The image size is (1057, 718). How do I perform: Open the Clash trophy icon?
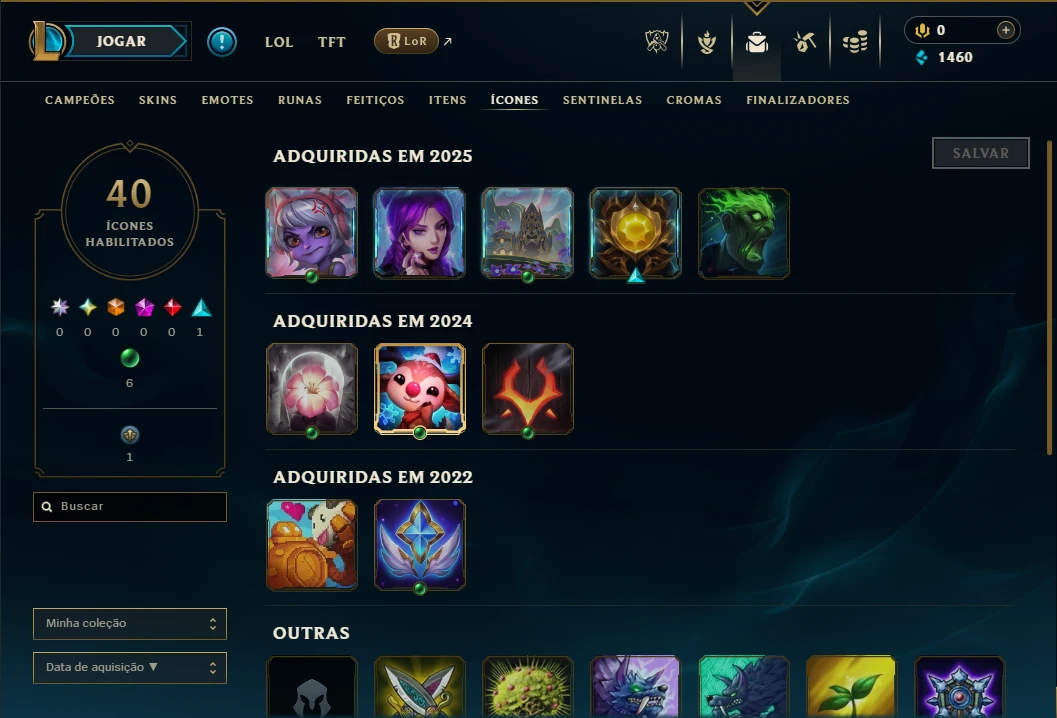coord(706,42)
